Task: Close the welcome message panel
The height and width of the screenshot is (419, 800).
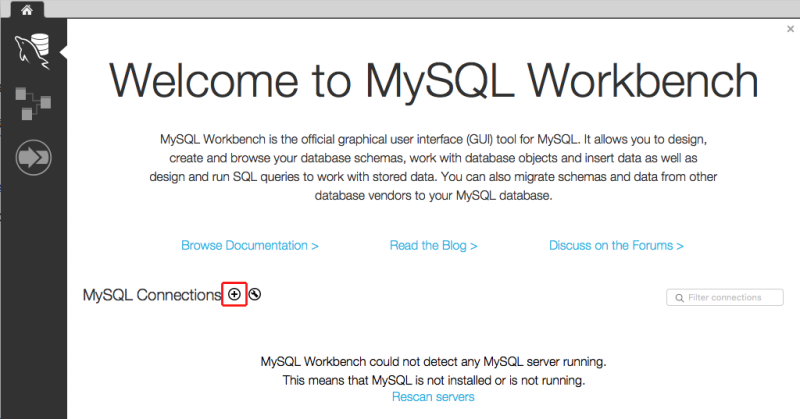Action: pos(790,29)
